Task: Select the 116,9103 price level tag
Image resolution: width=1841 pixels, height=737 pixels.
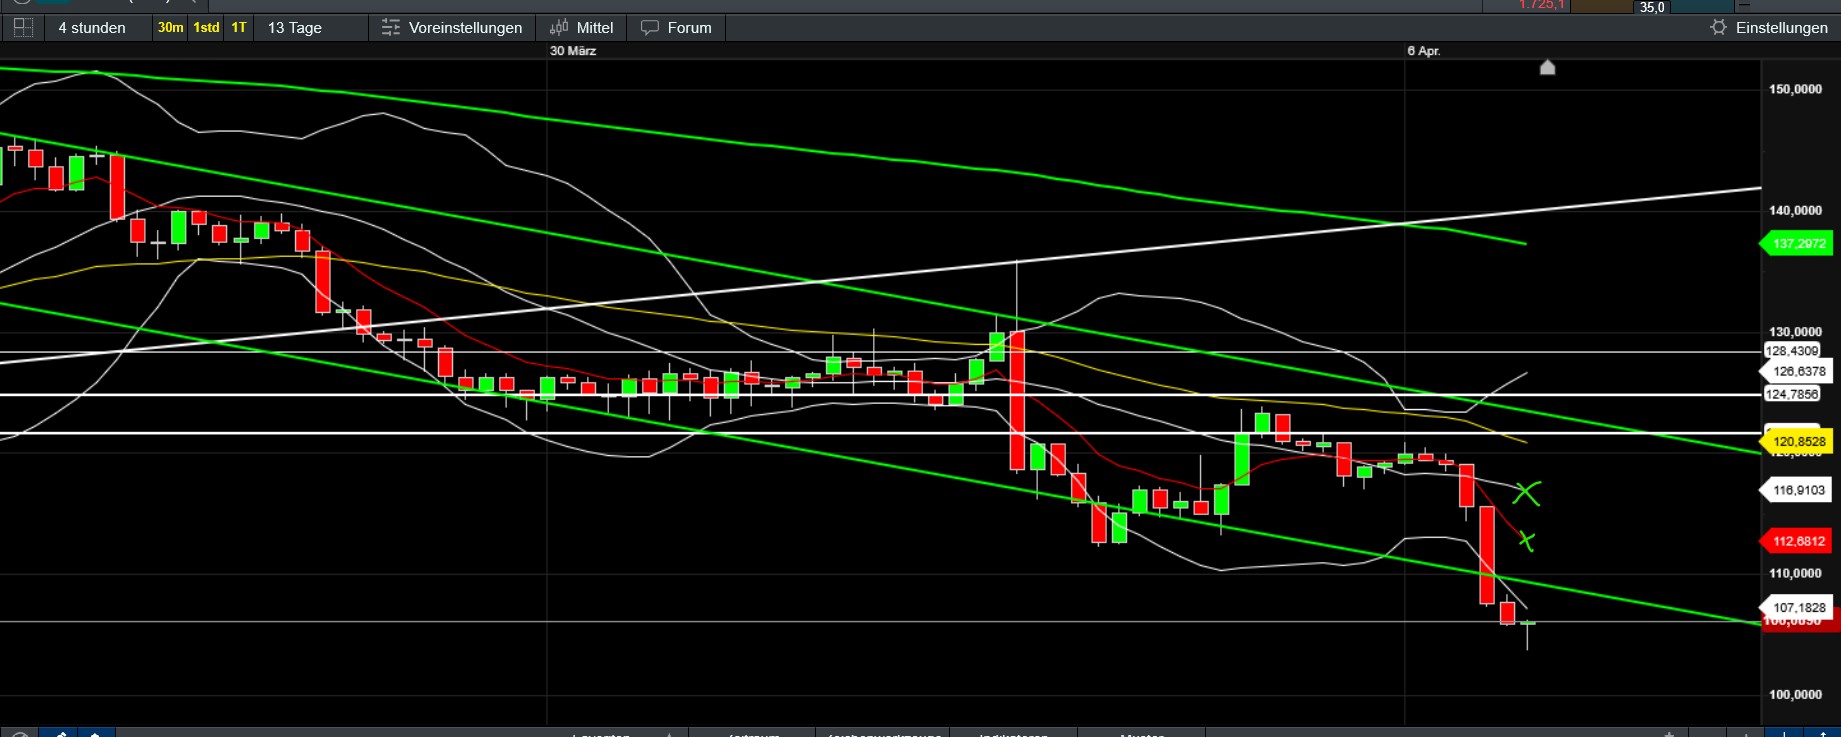Action: click(1799, 490)
